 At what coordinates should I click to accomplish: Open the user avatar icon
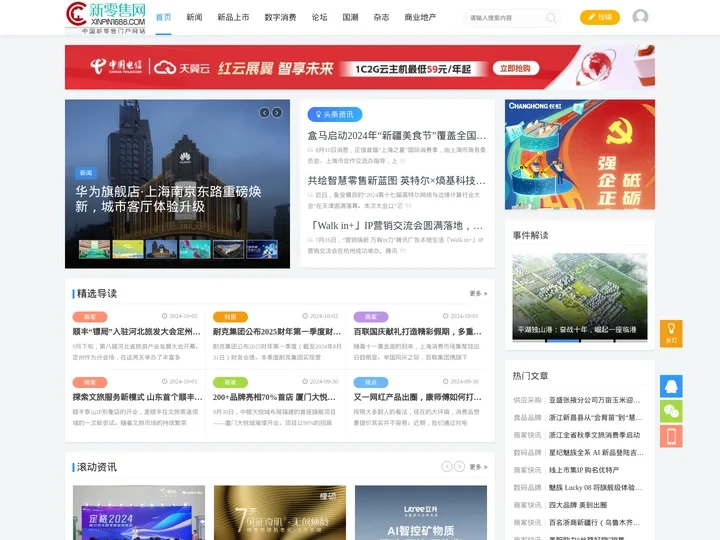point(640,17)
